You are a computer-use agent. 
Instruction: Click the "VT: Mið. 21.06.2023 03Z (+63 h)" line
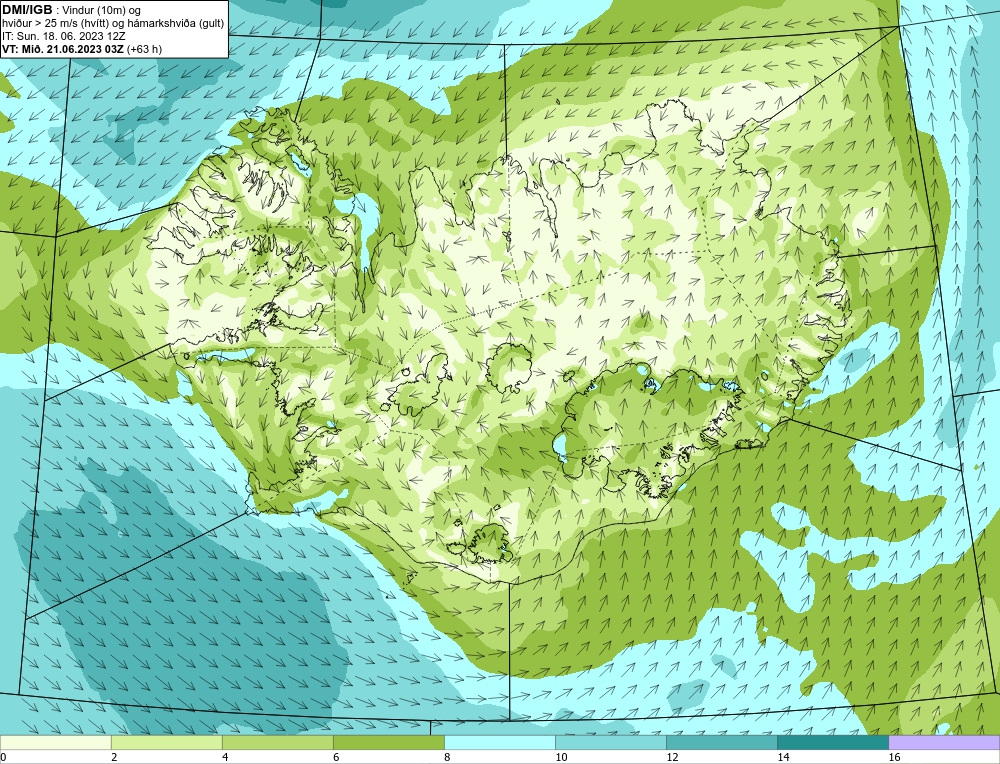82,49
